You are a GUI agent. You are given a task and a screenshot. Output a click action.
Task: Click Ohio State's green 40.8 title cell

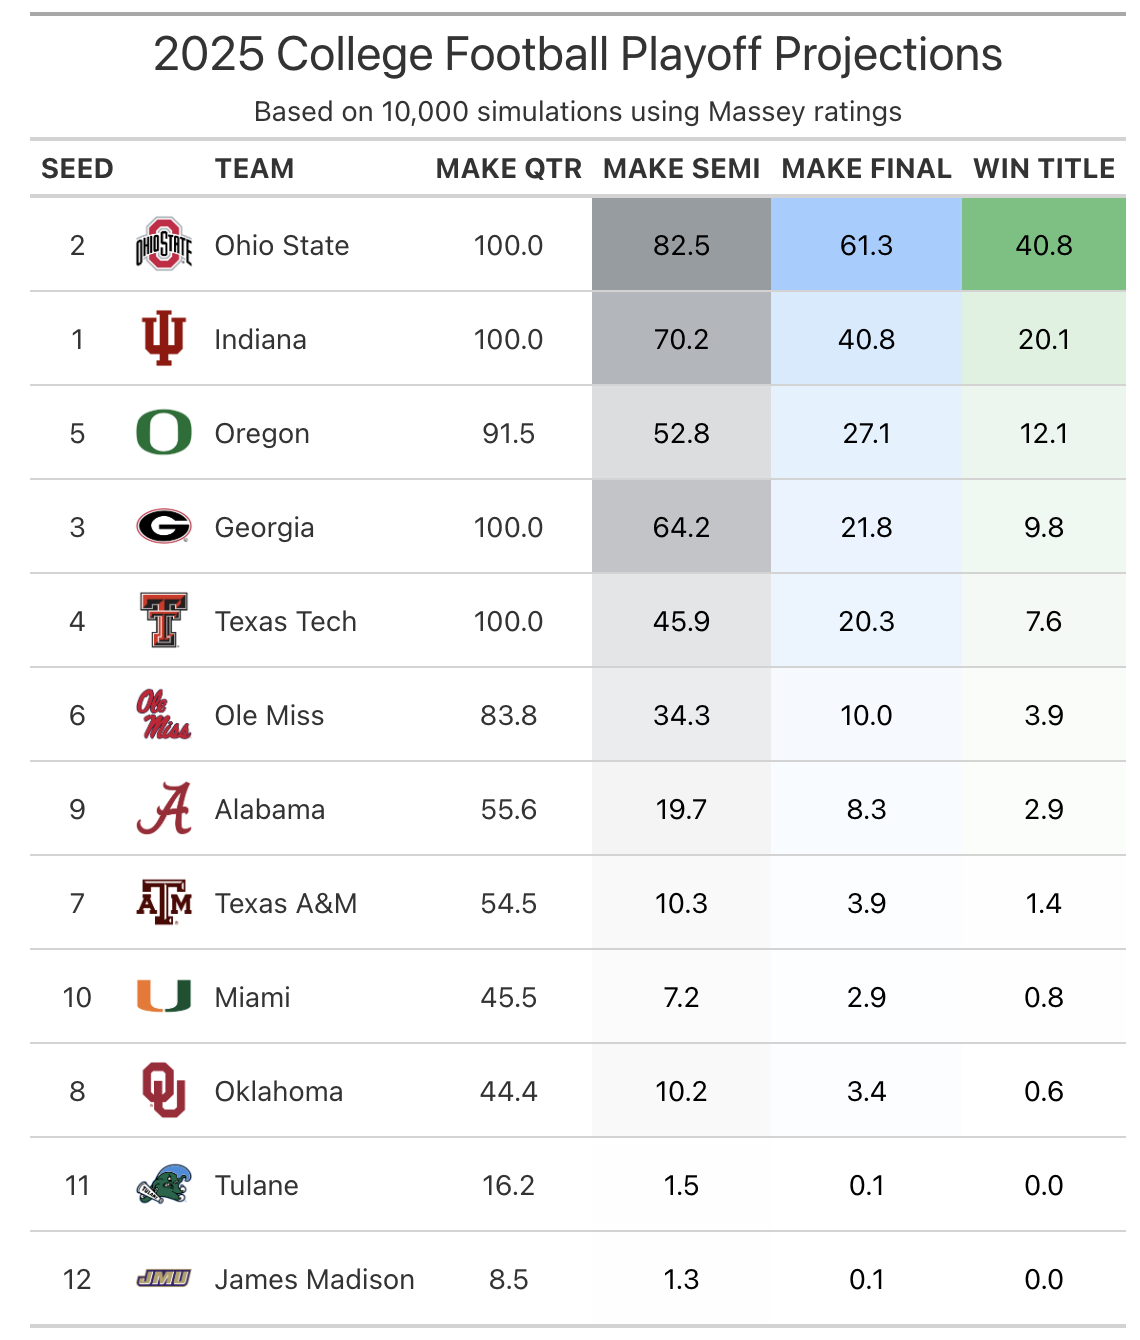(x=1043, y=245)
